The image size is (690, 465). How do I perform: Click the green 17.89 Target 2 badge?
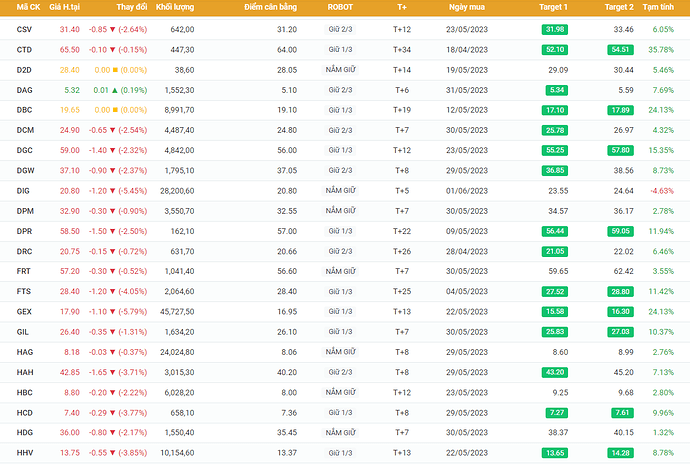click(x=620, y=110)
